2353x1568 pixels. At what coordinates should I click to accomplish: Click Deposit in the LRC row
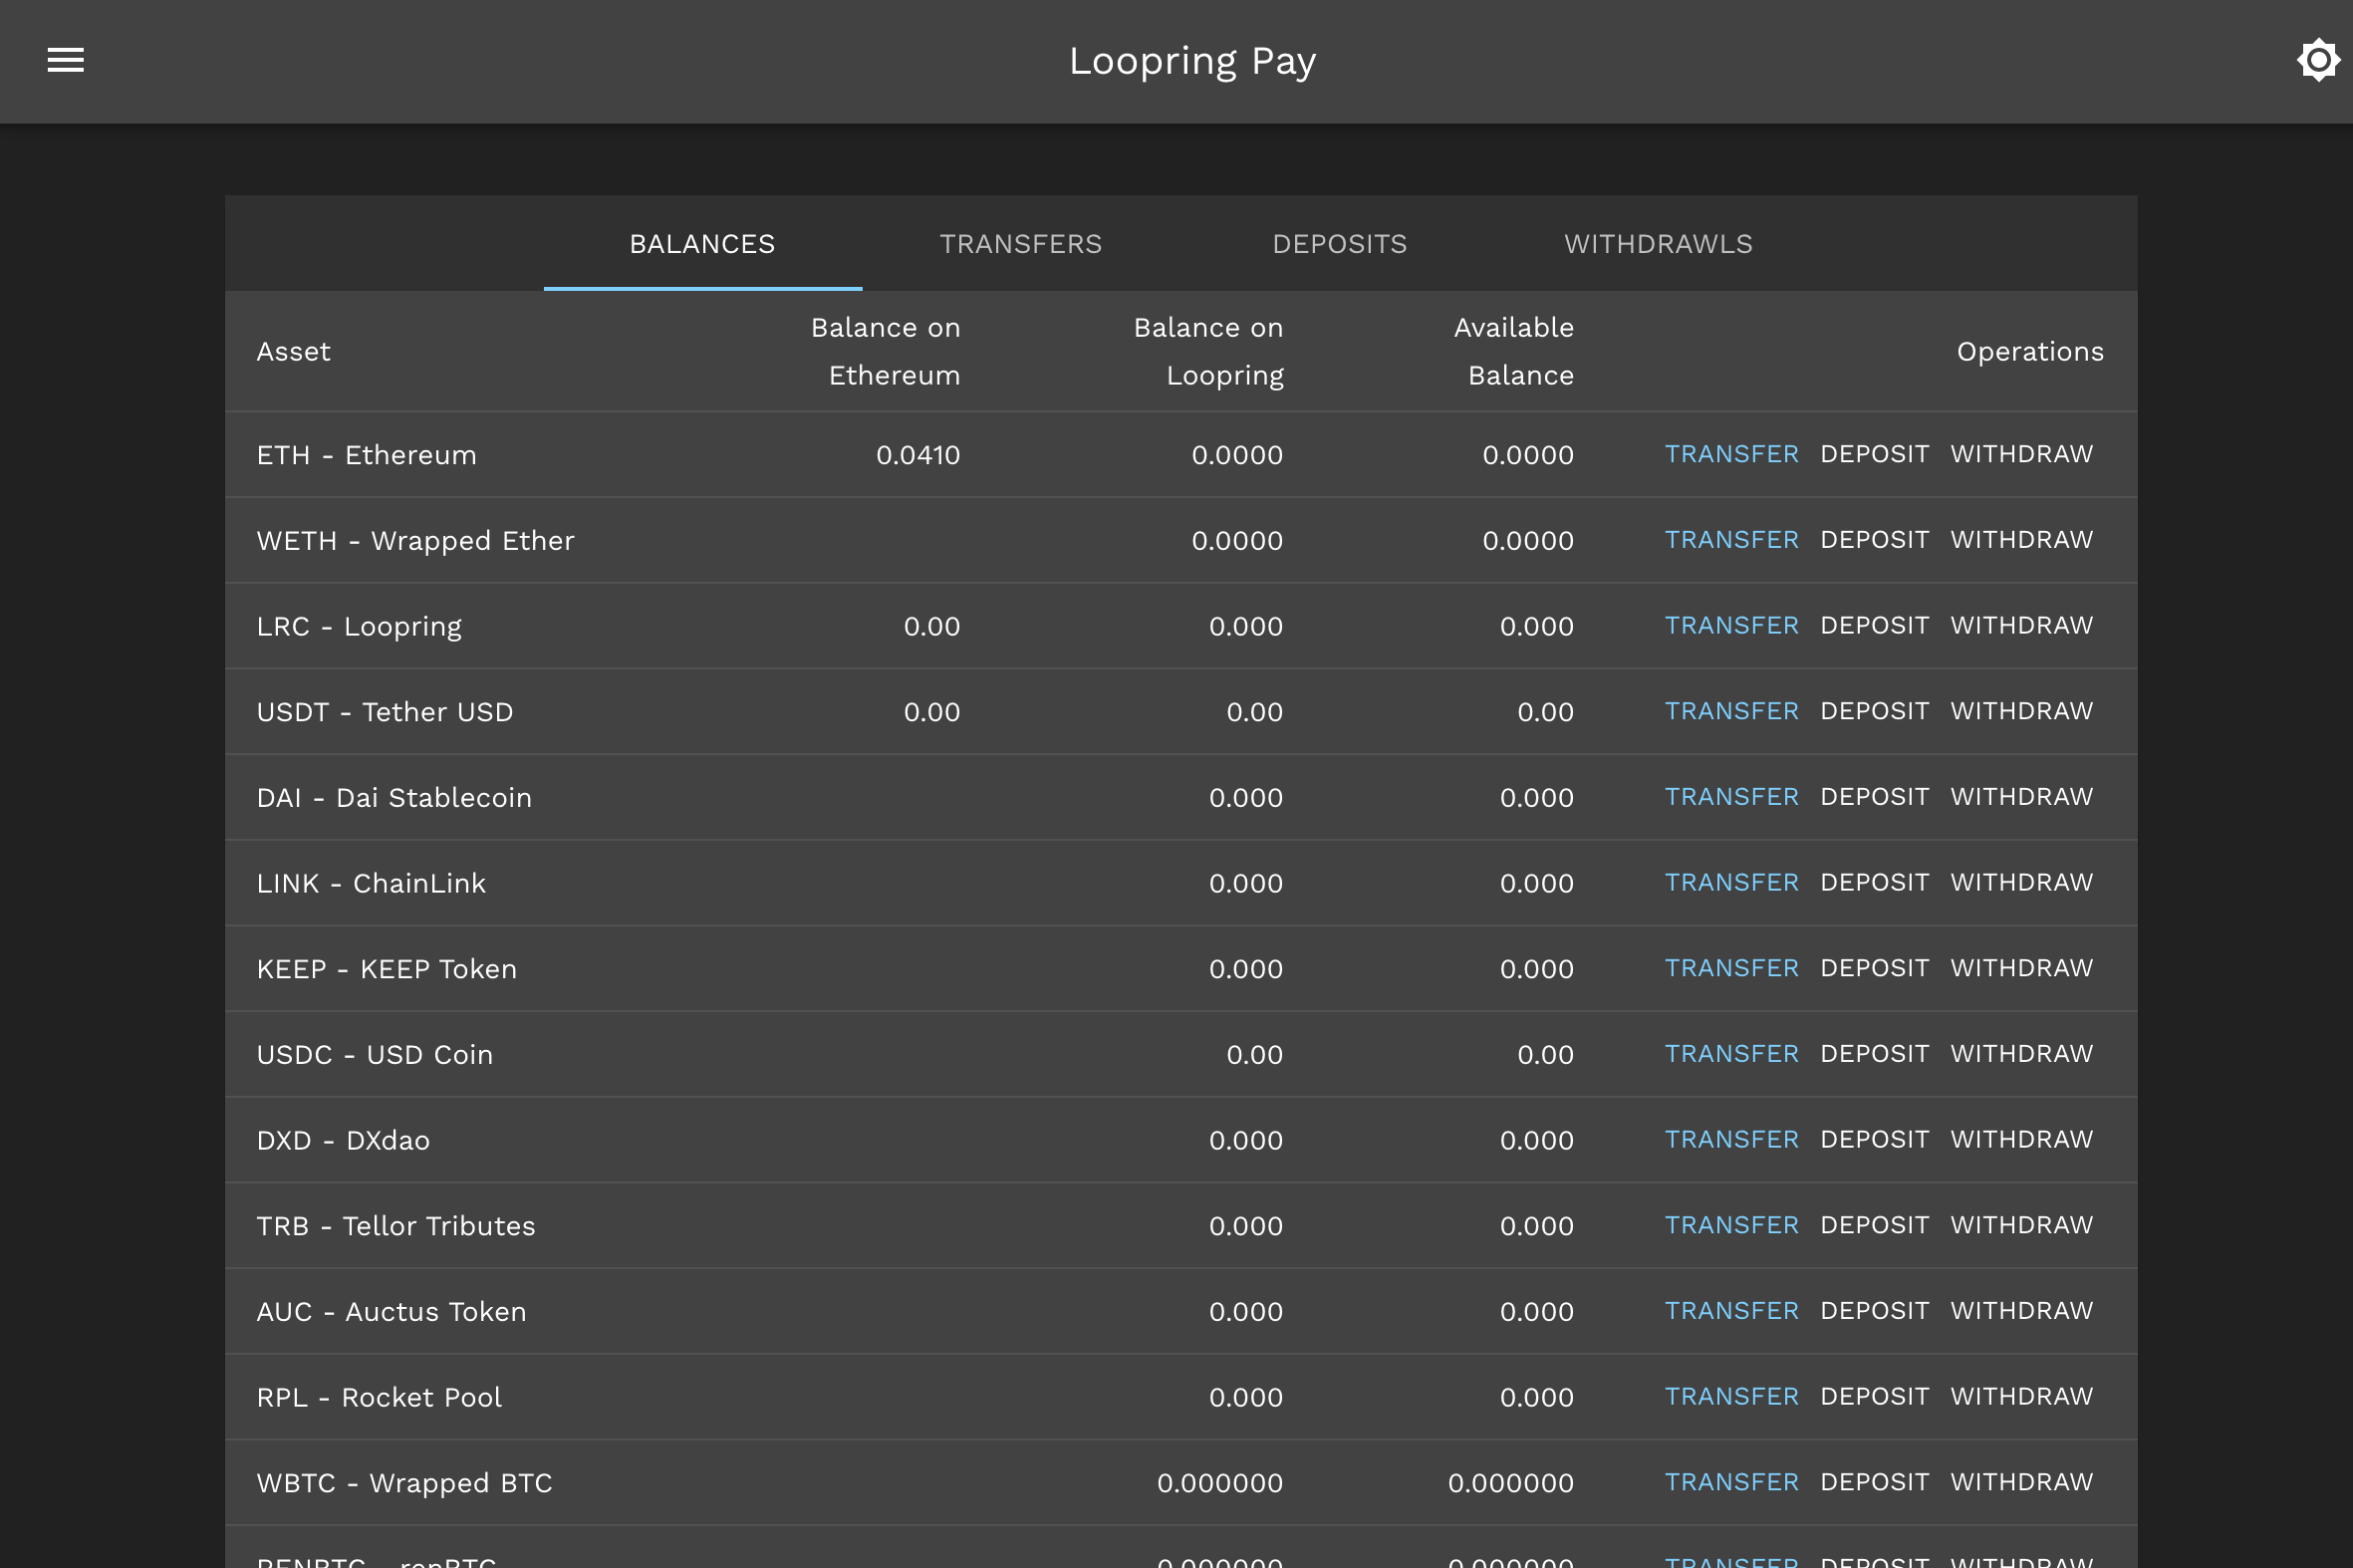(x=1873, y=626)
